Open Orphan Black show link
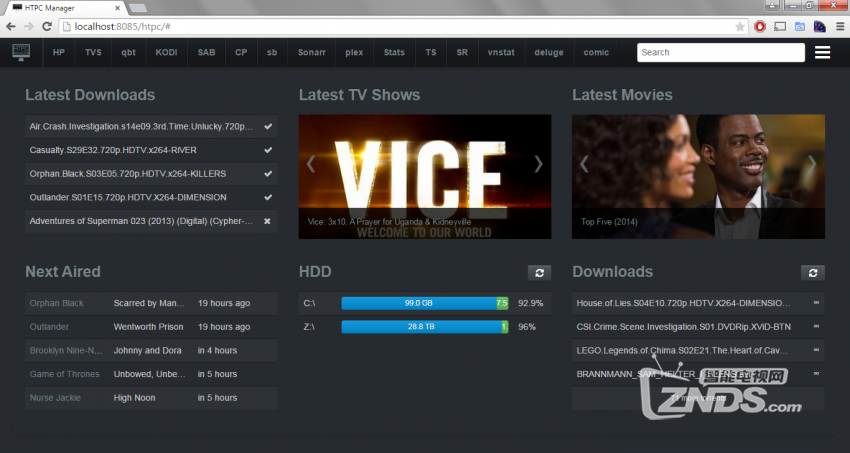 [56, 303]
